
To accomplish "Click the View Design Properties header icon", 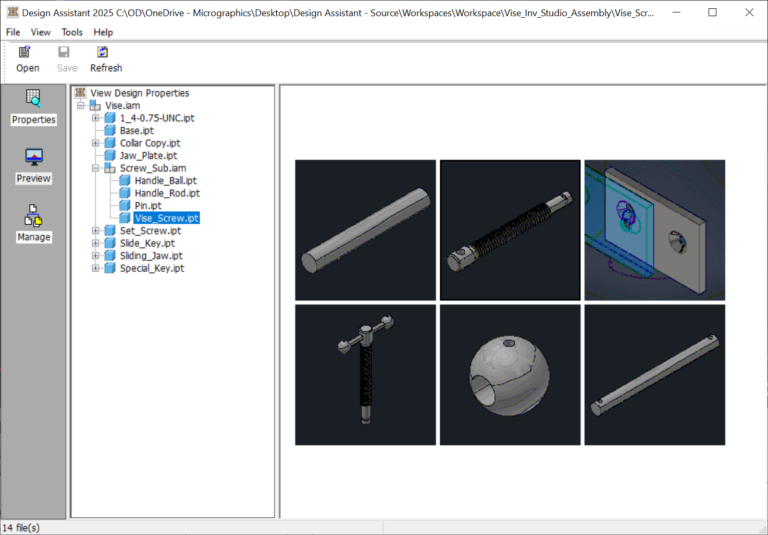I will (81, 93).
